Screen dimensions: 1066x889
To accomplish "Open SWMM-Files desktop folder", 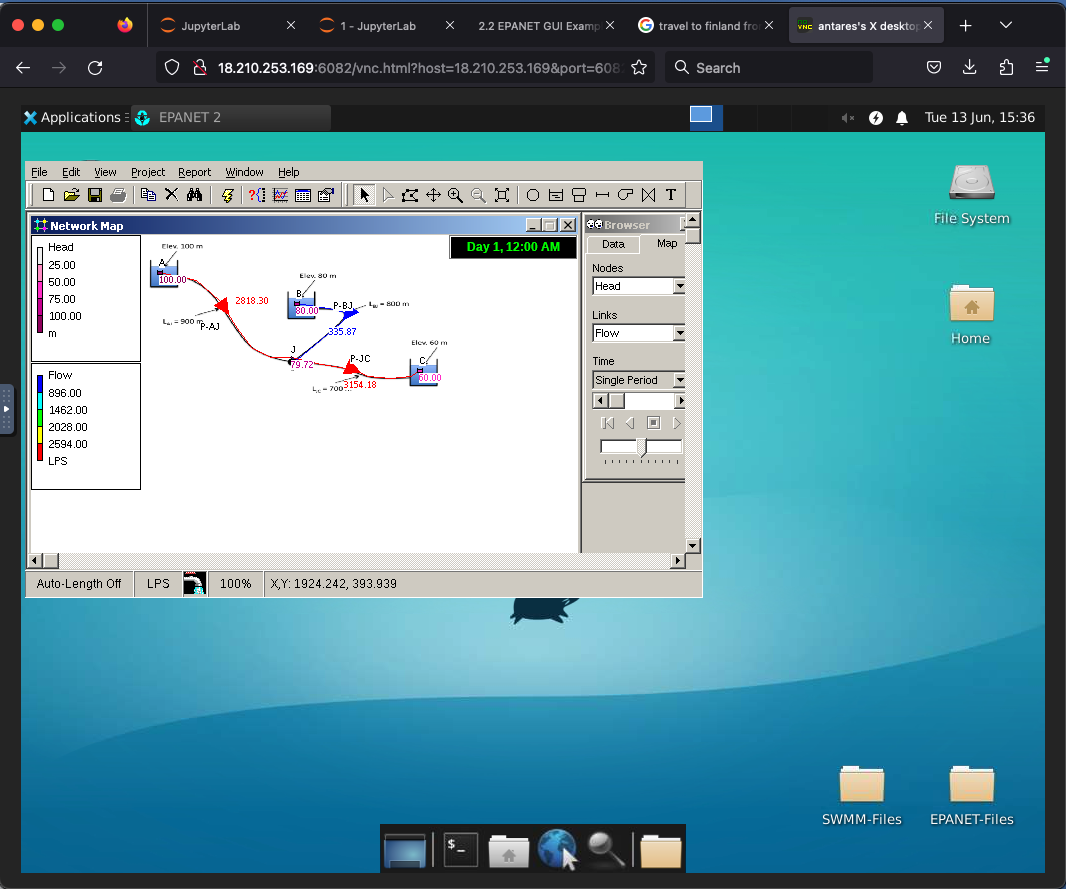I will (861, 797).
